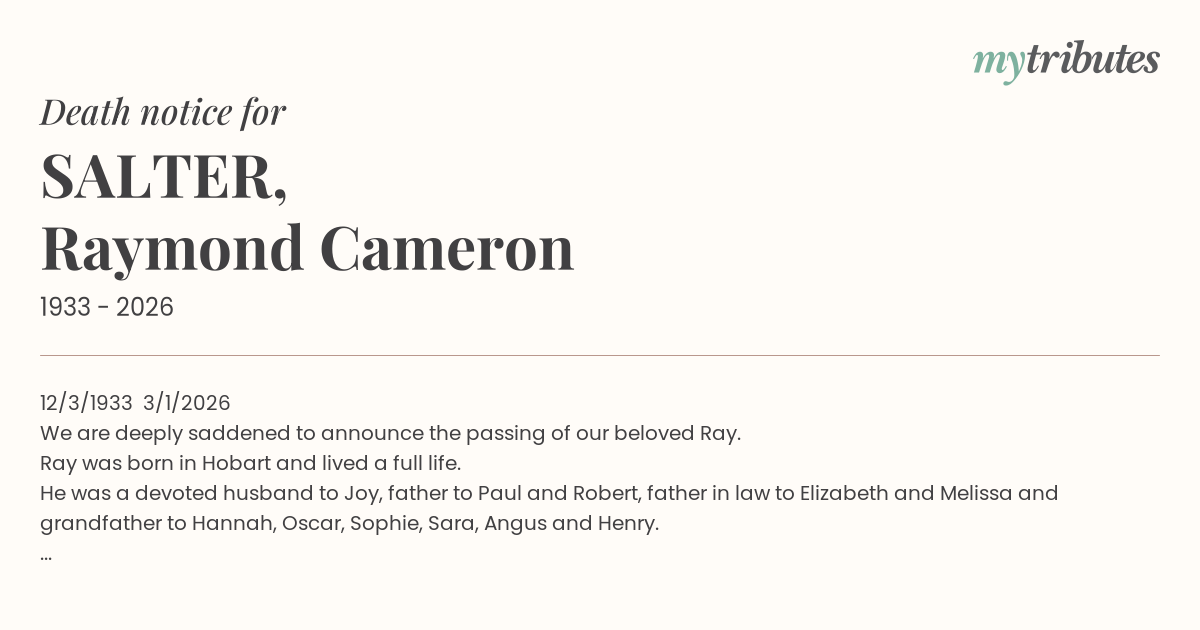1200x630 pixels.
Task: Select the name Raymond Cameron
Action: click(307, 248)
